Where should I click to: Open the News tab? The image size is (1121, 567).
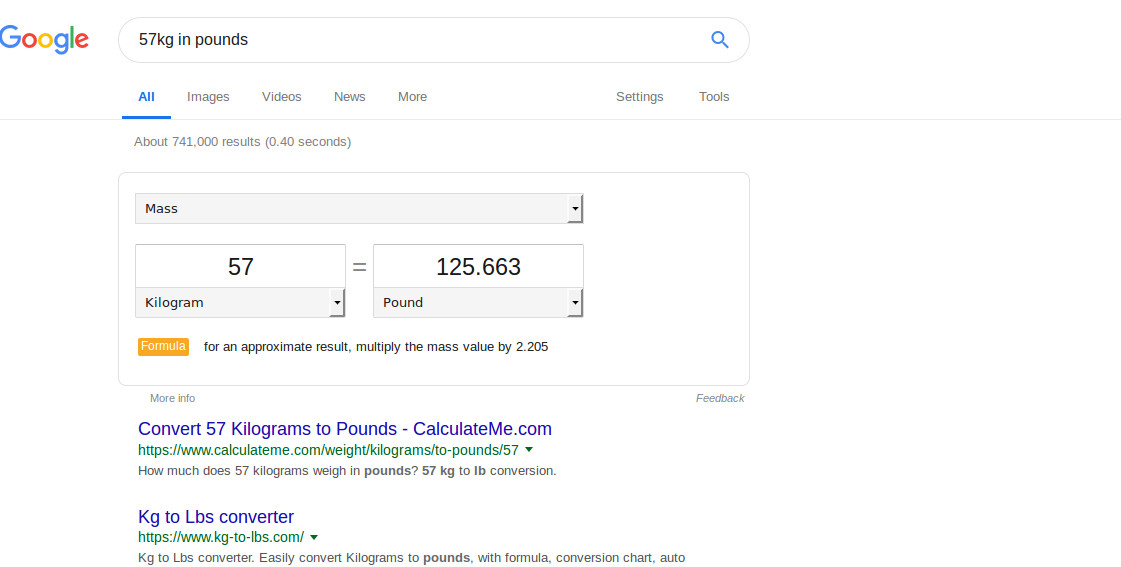click(x=349, y=97)
